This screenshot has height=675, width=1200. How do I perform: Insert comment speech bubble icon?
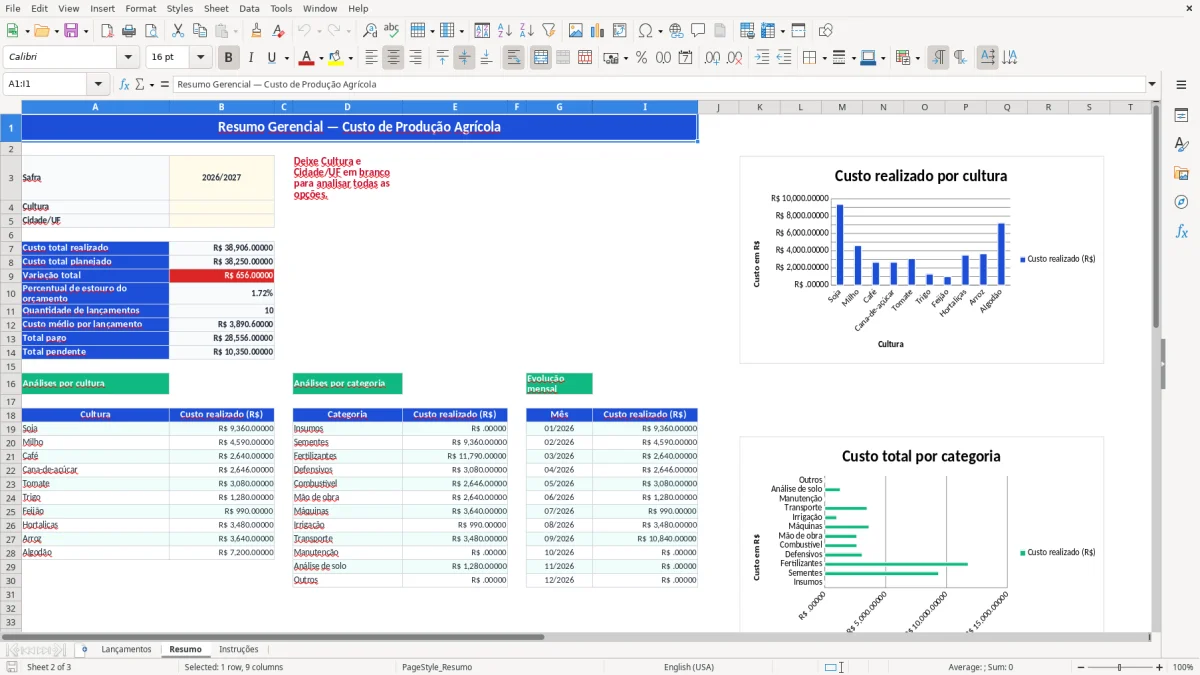(x=698, y=31)
